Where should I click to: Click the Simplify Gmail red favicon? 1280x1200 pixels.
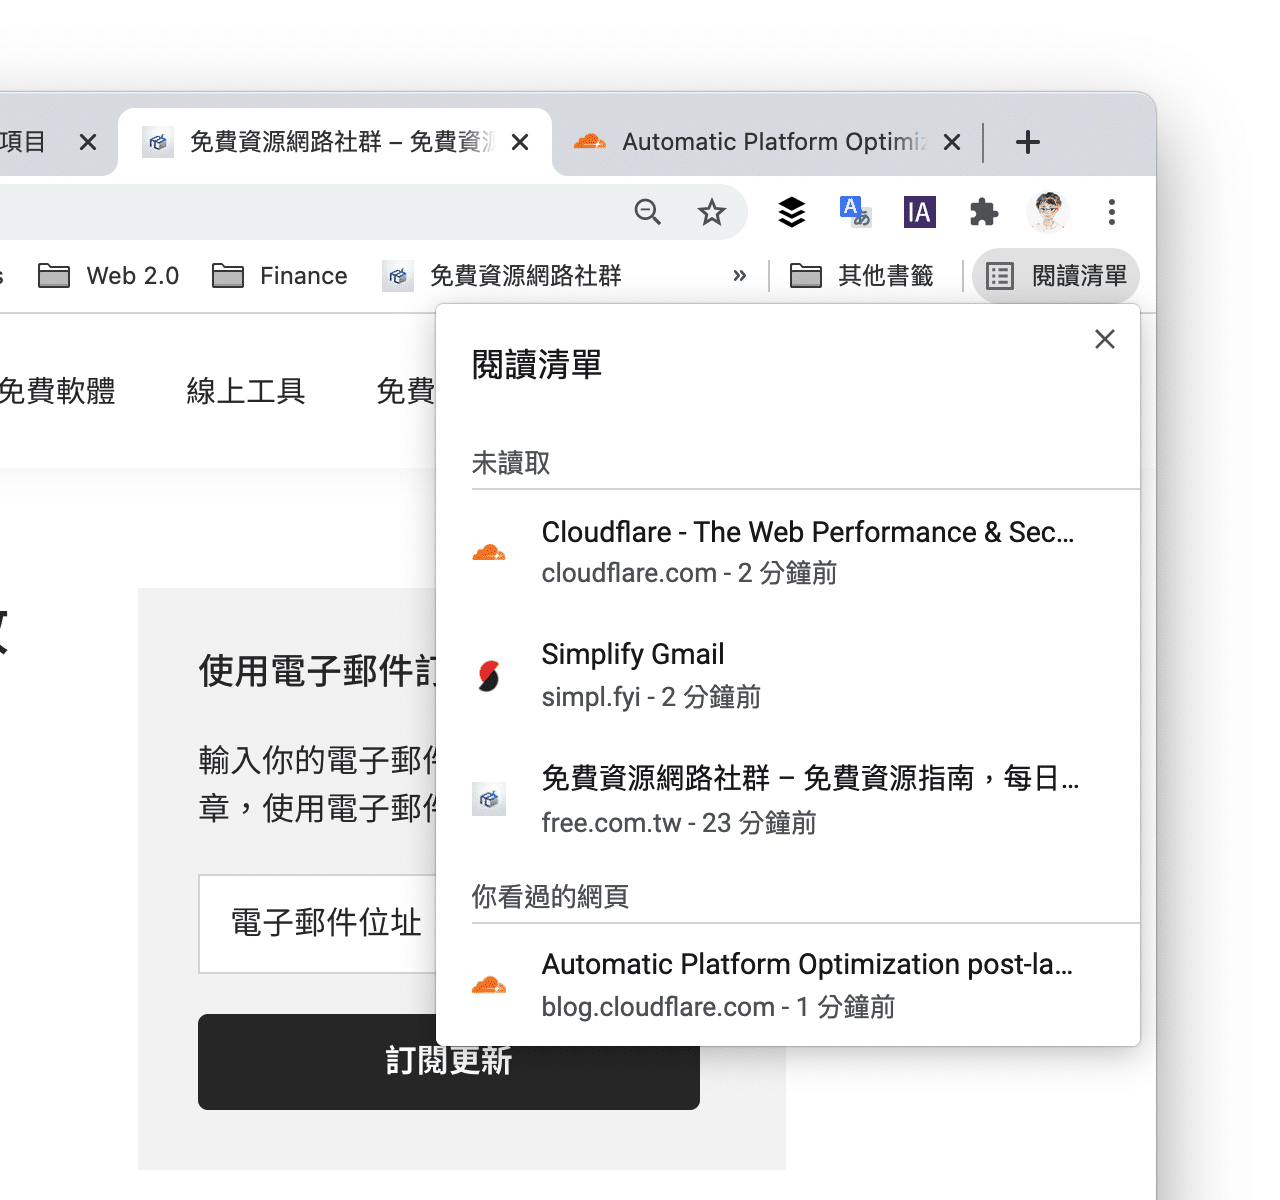[489, 676]
